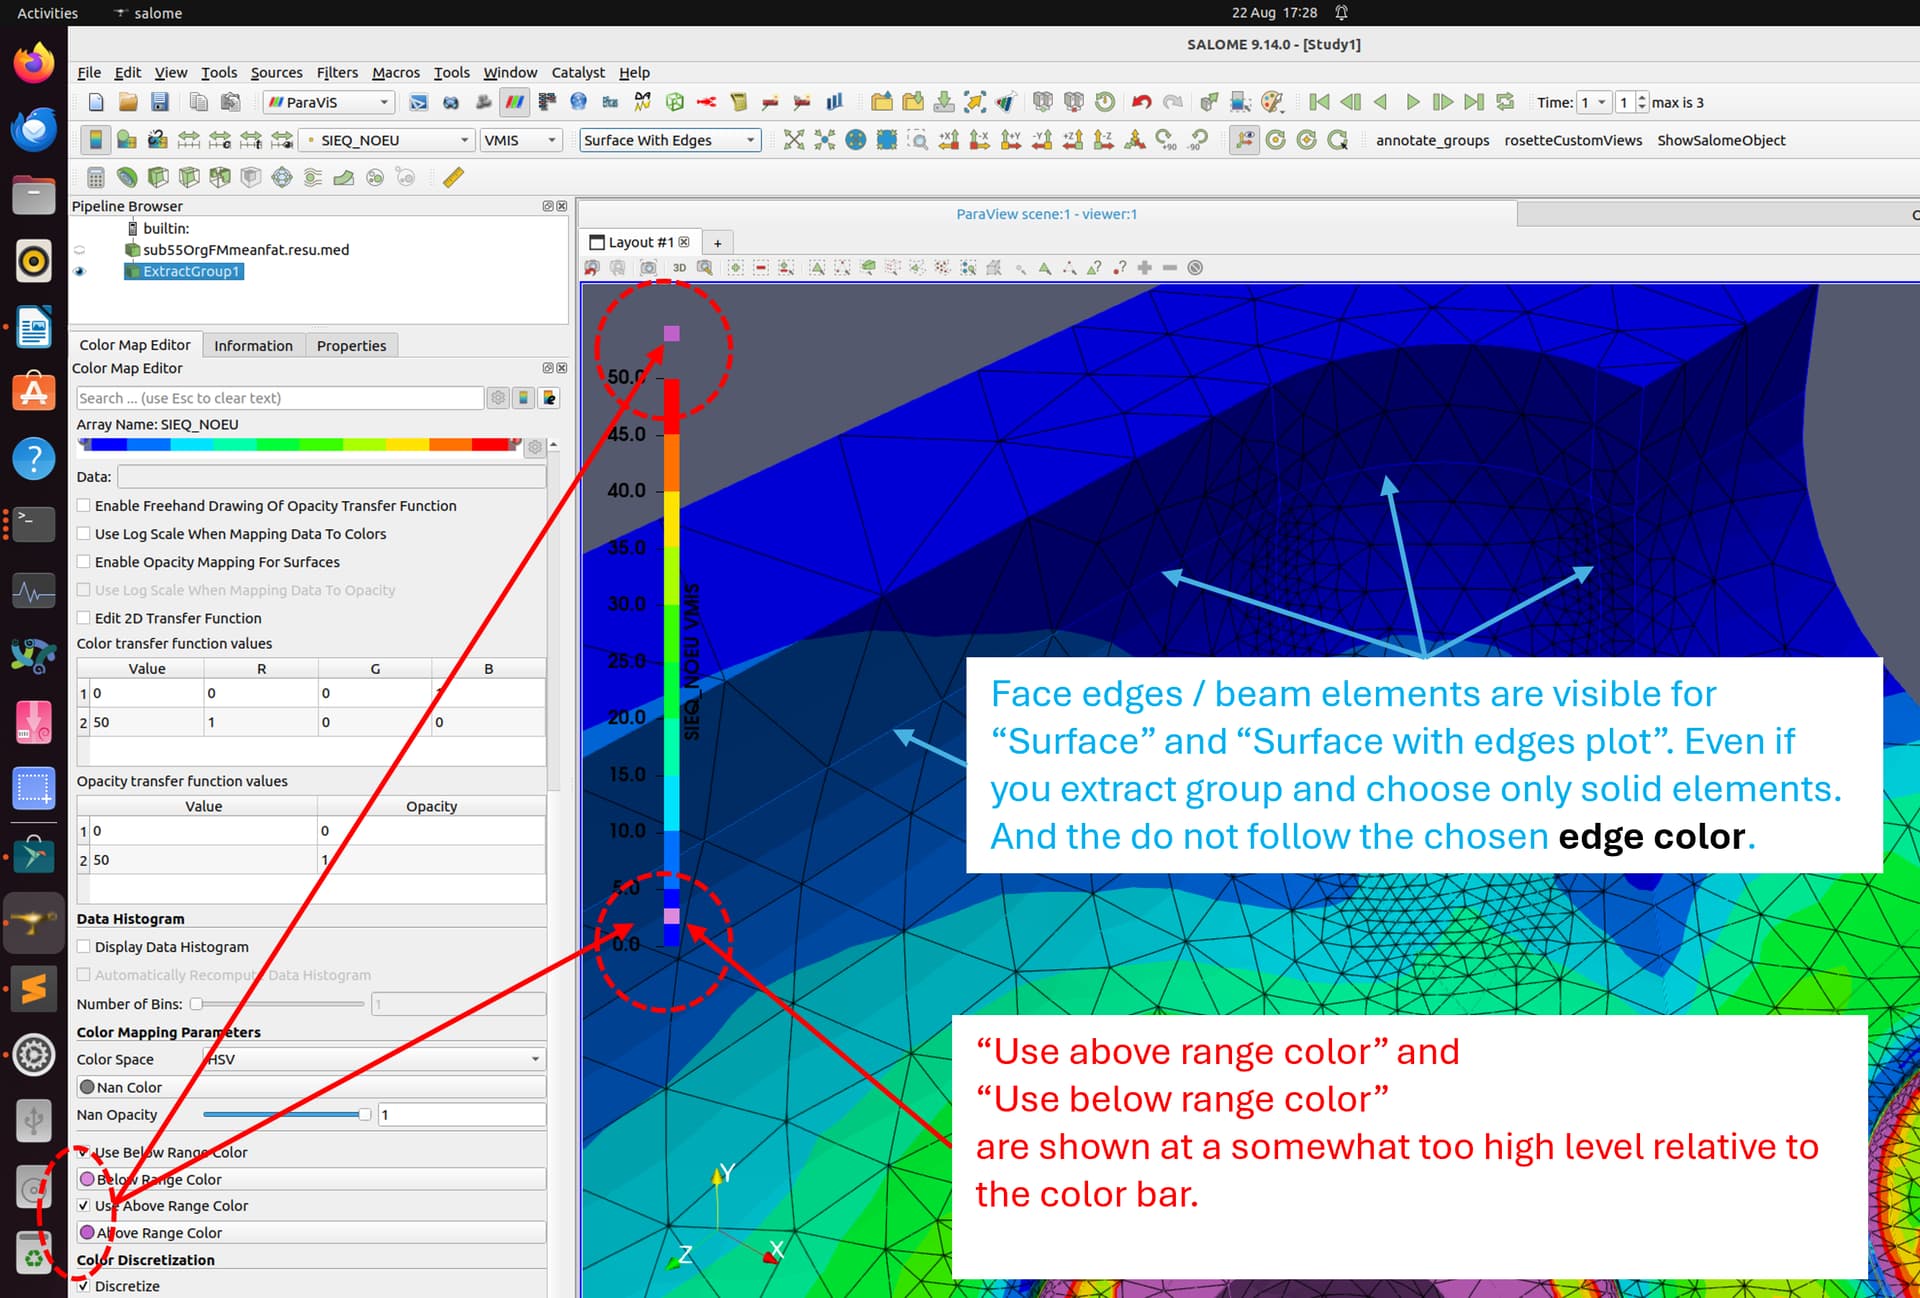Screen dimensions: 1920x1298
Task: Click the ruler measurement tool icon
Action: click(453, 178)
